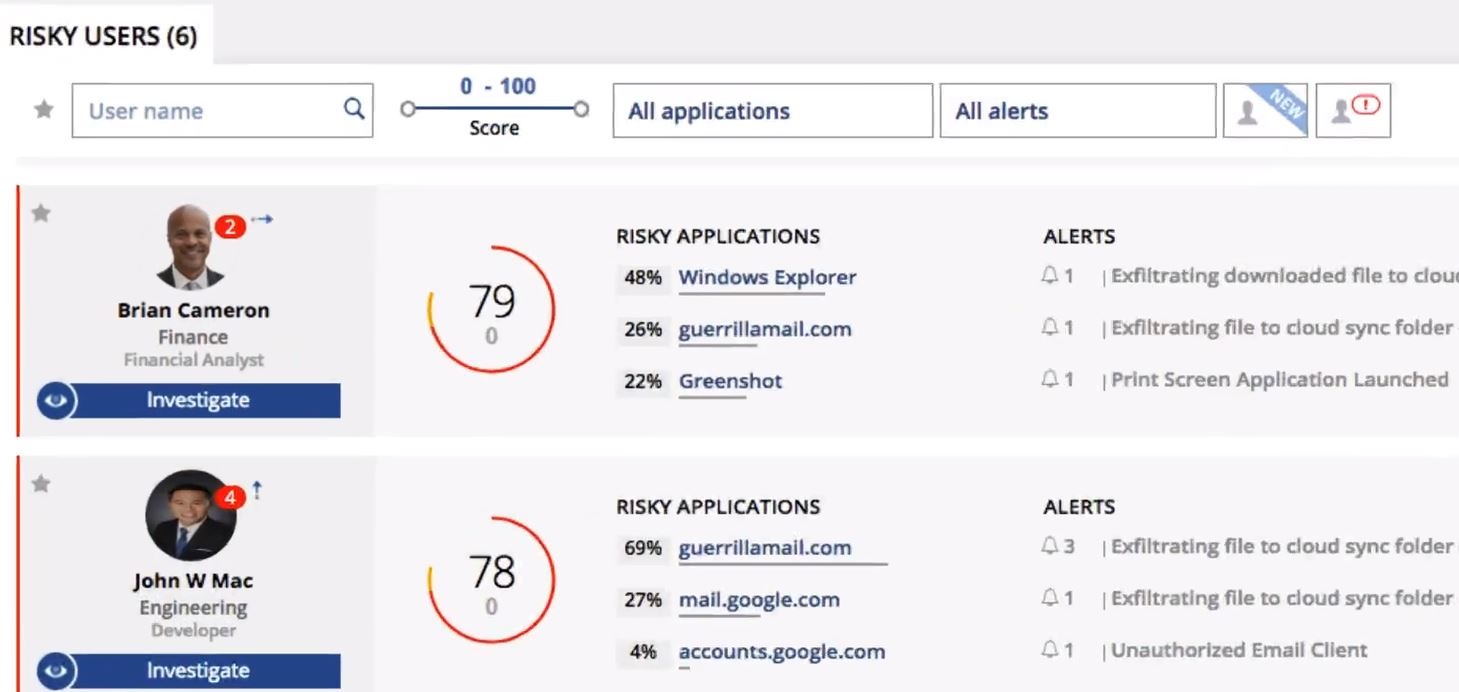Image resolution: width=1459 pixels, height=692 pixels.
Task: Open the All applications dropdown
Action: pos(772,111)
